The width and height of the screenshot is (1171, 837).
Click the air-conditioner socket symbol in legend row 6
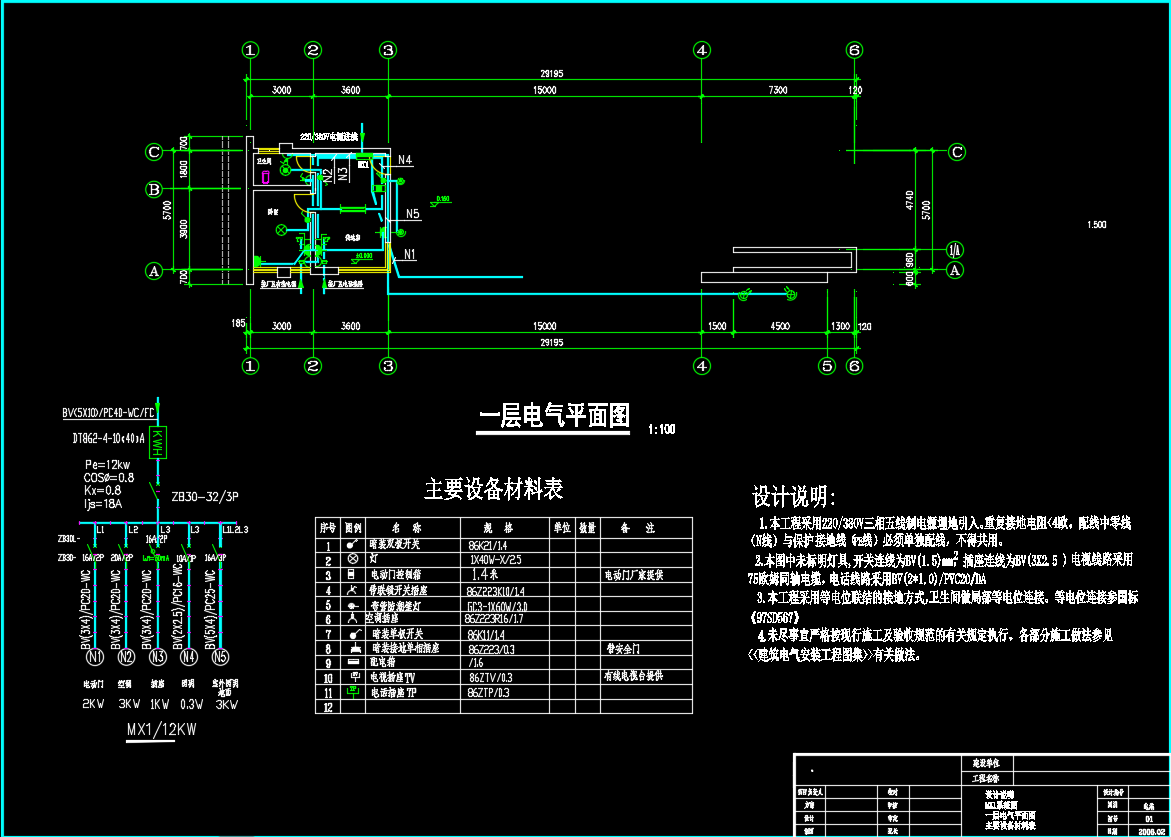pos(352,618)
